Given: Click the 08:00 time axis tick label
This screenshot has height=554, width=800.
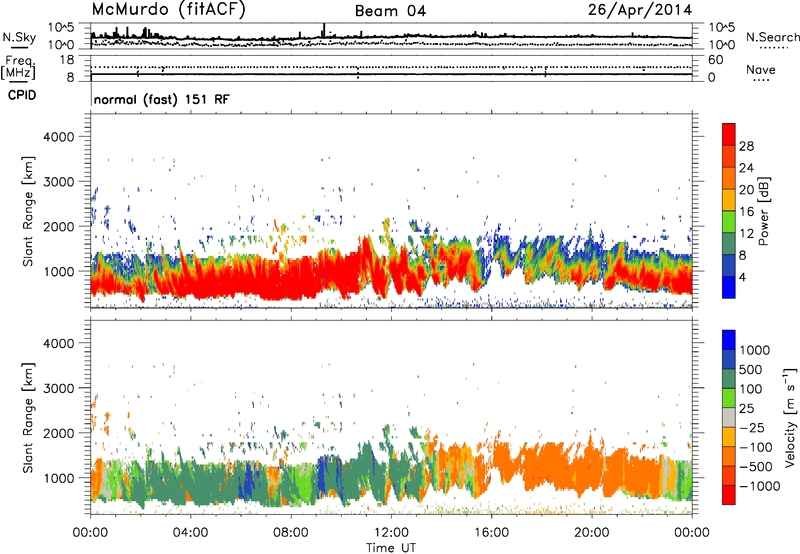Looking at the screenshot, I should point(291,533).
